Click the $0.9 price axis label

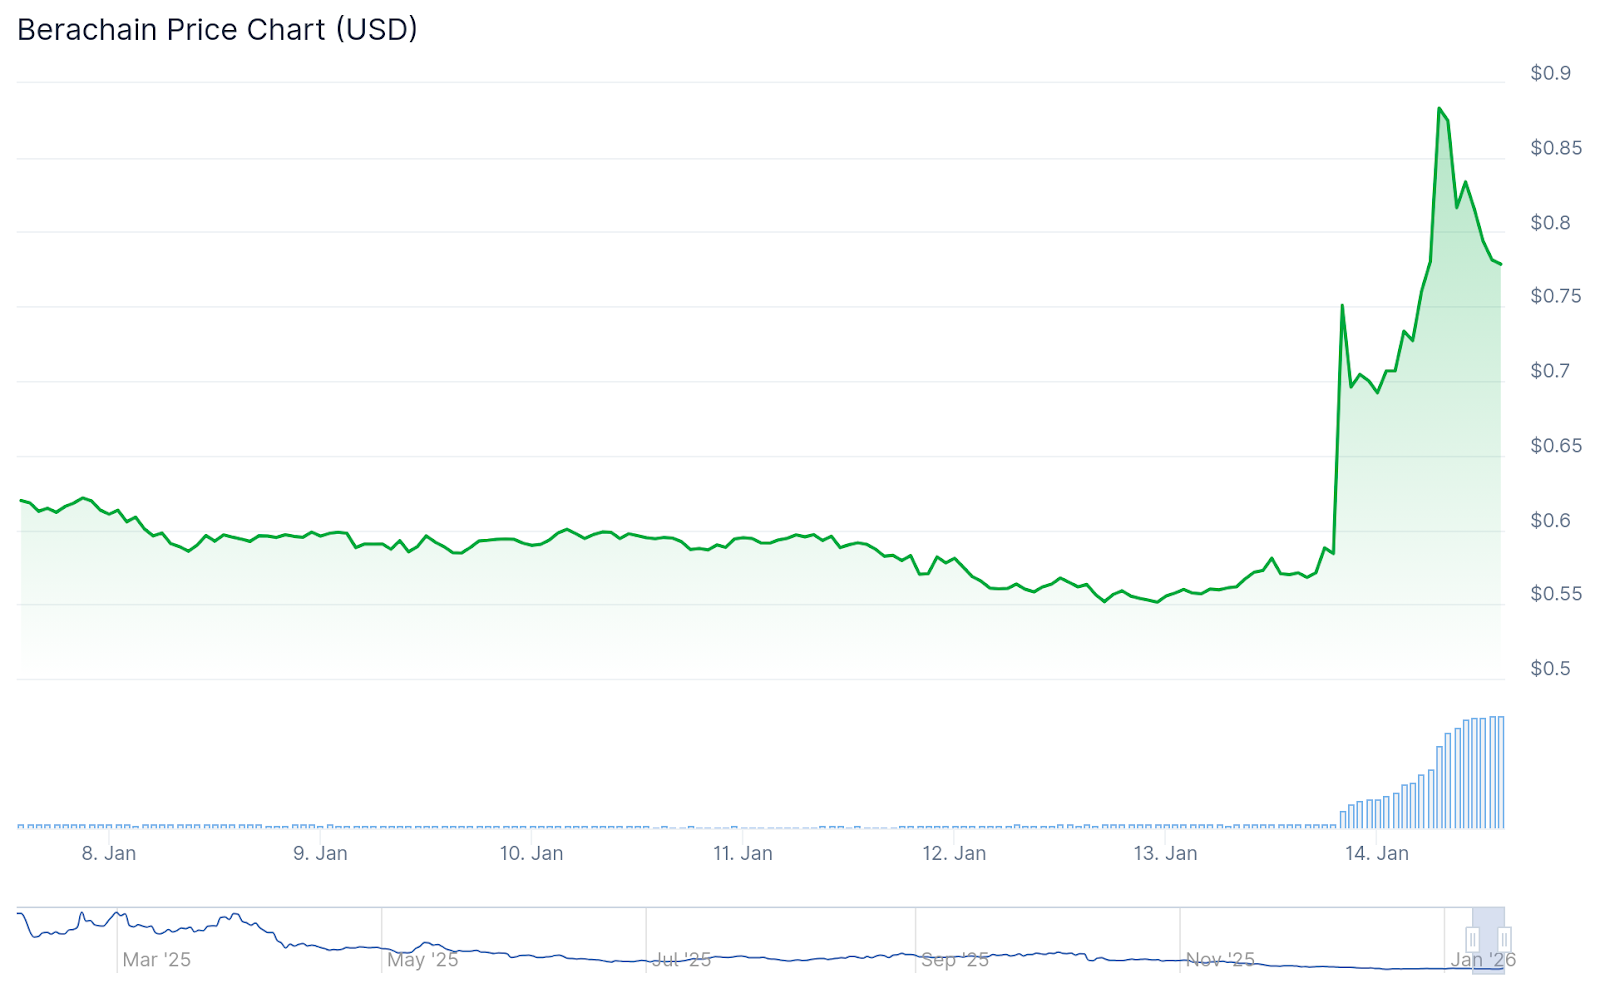(1550, 73)
